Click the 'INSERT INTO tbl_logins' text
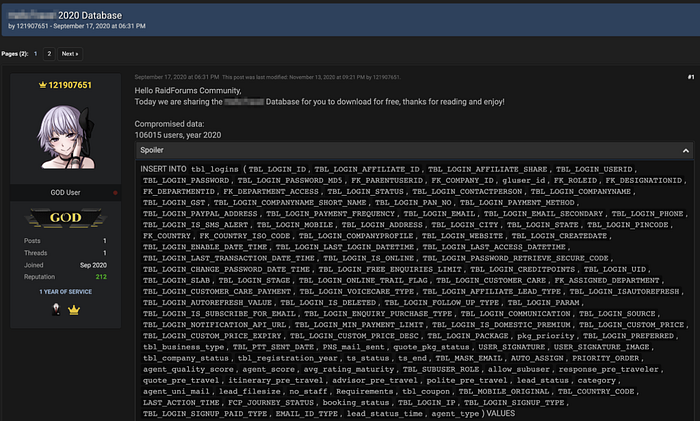This screenshot has height=421, width=700. coord(189,169)
